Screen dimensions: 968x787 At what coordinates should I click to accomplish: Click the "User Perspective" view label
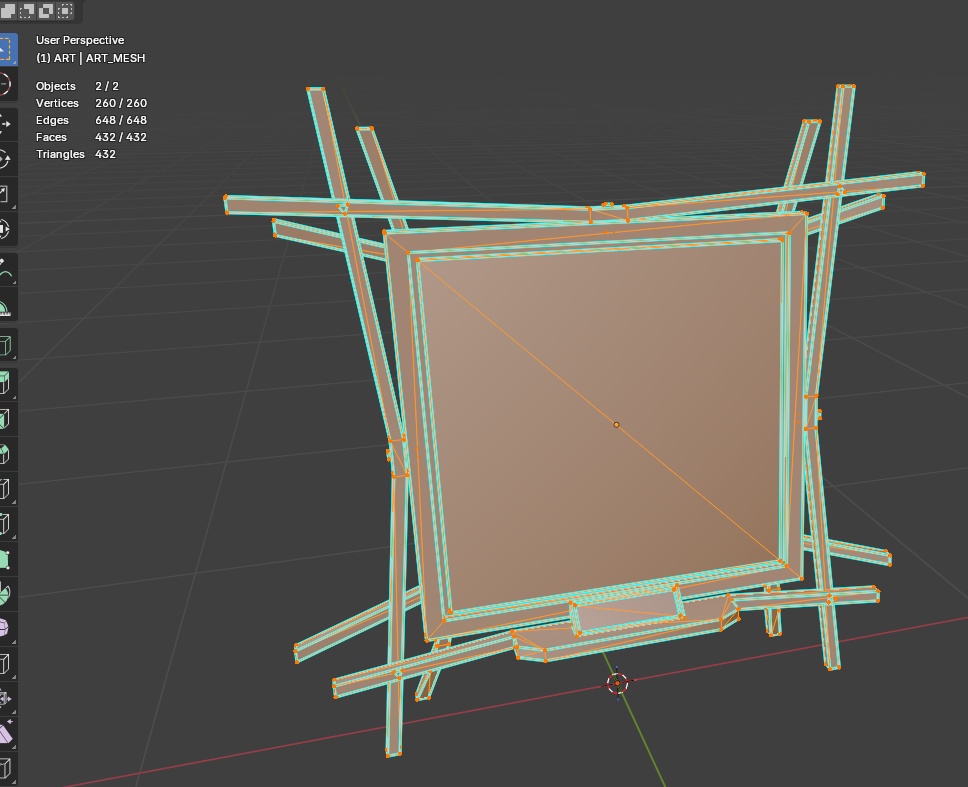80,40
